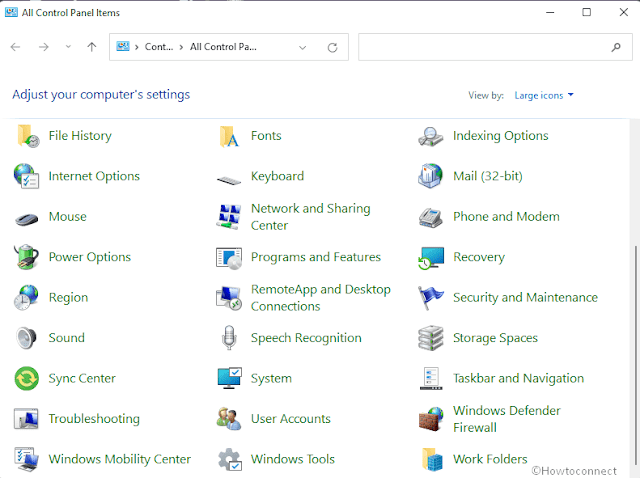Click the Windows Tools gear icon

click(x=229, y=459)
